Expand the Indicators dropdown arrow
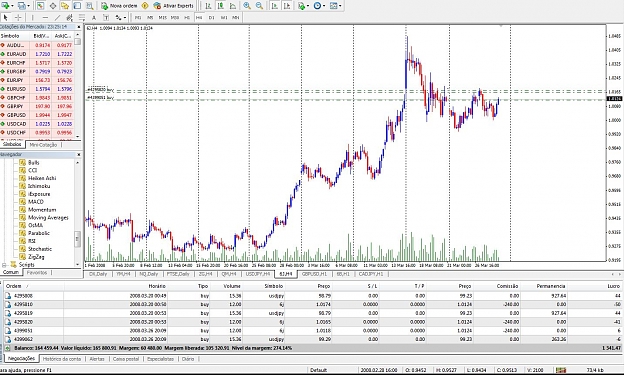 (x=308, y=6)
